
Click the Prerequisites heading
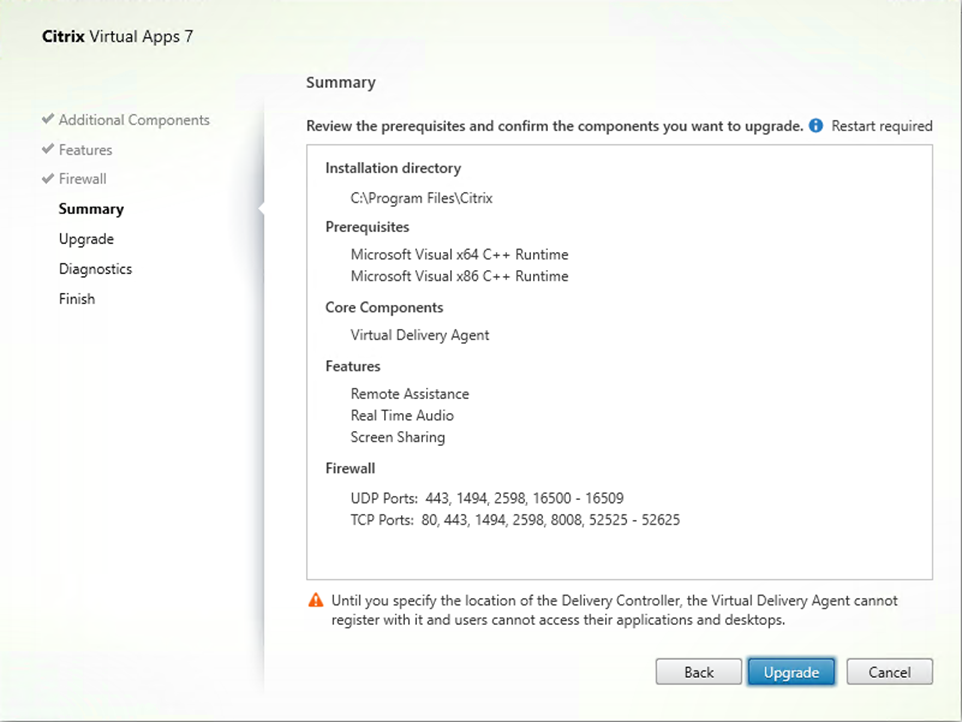[x=367, y=227]
